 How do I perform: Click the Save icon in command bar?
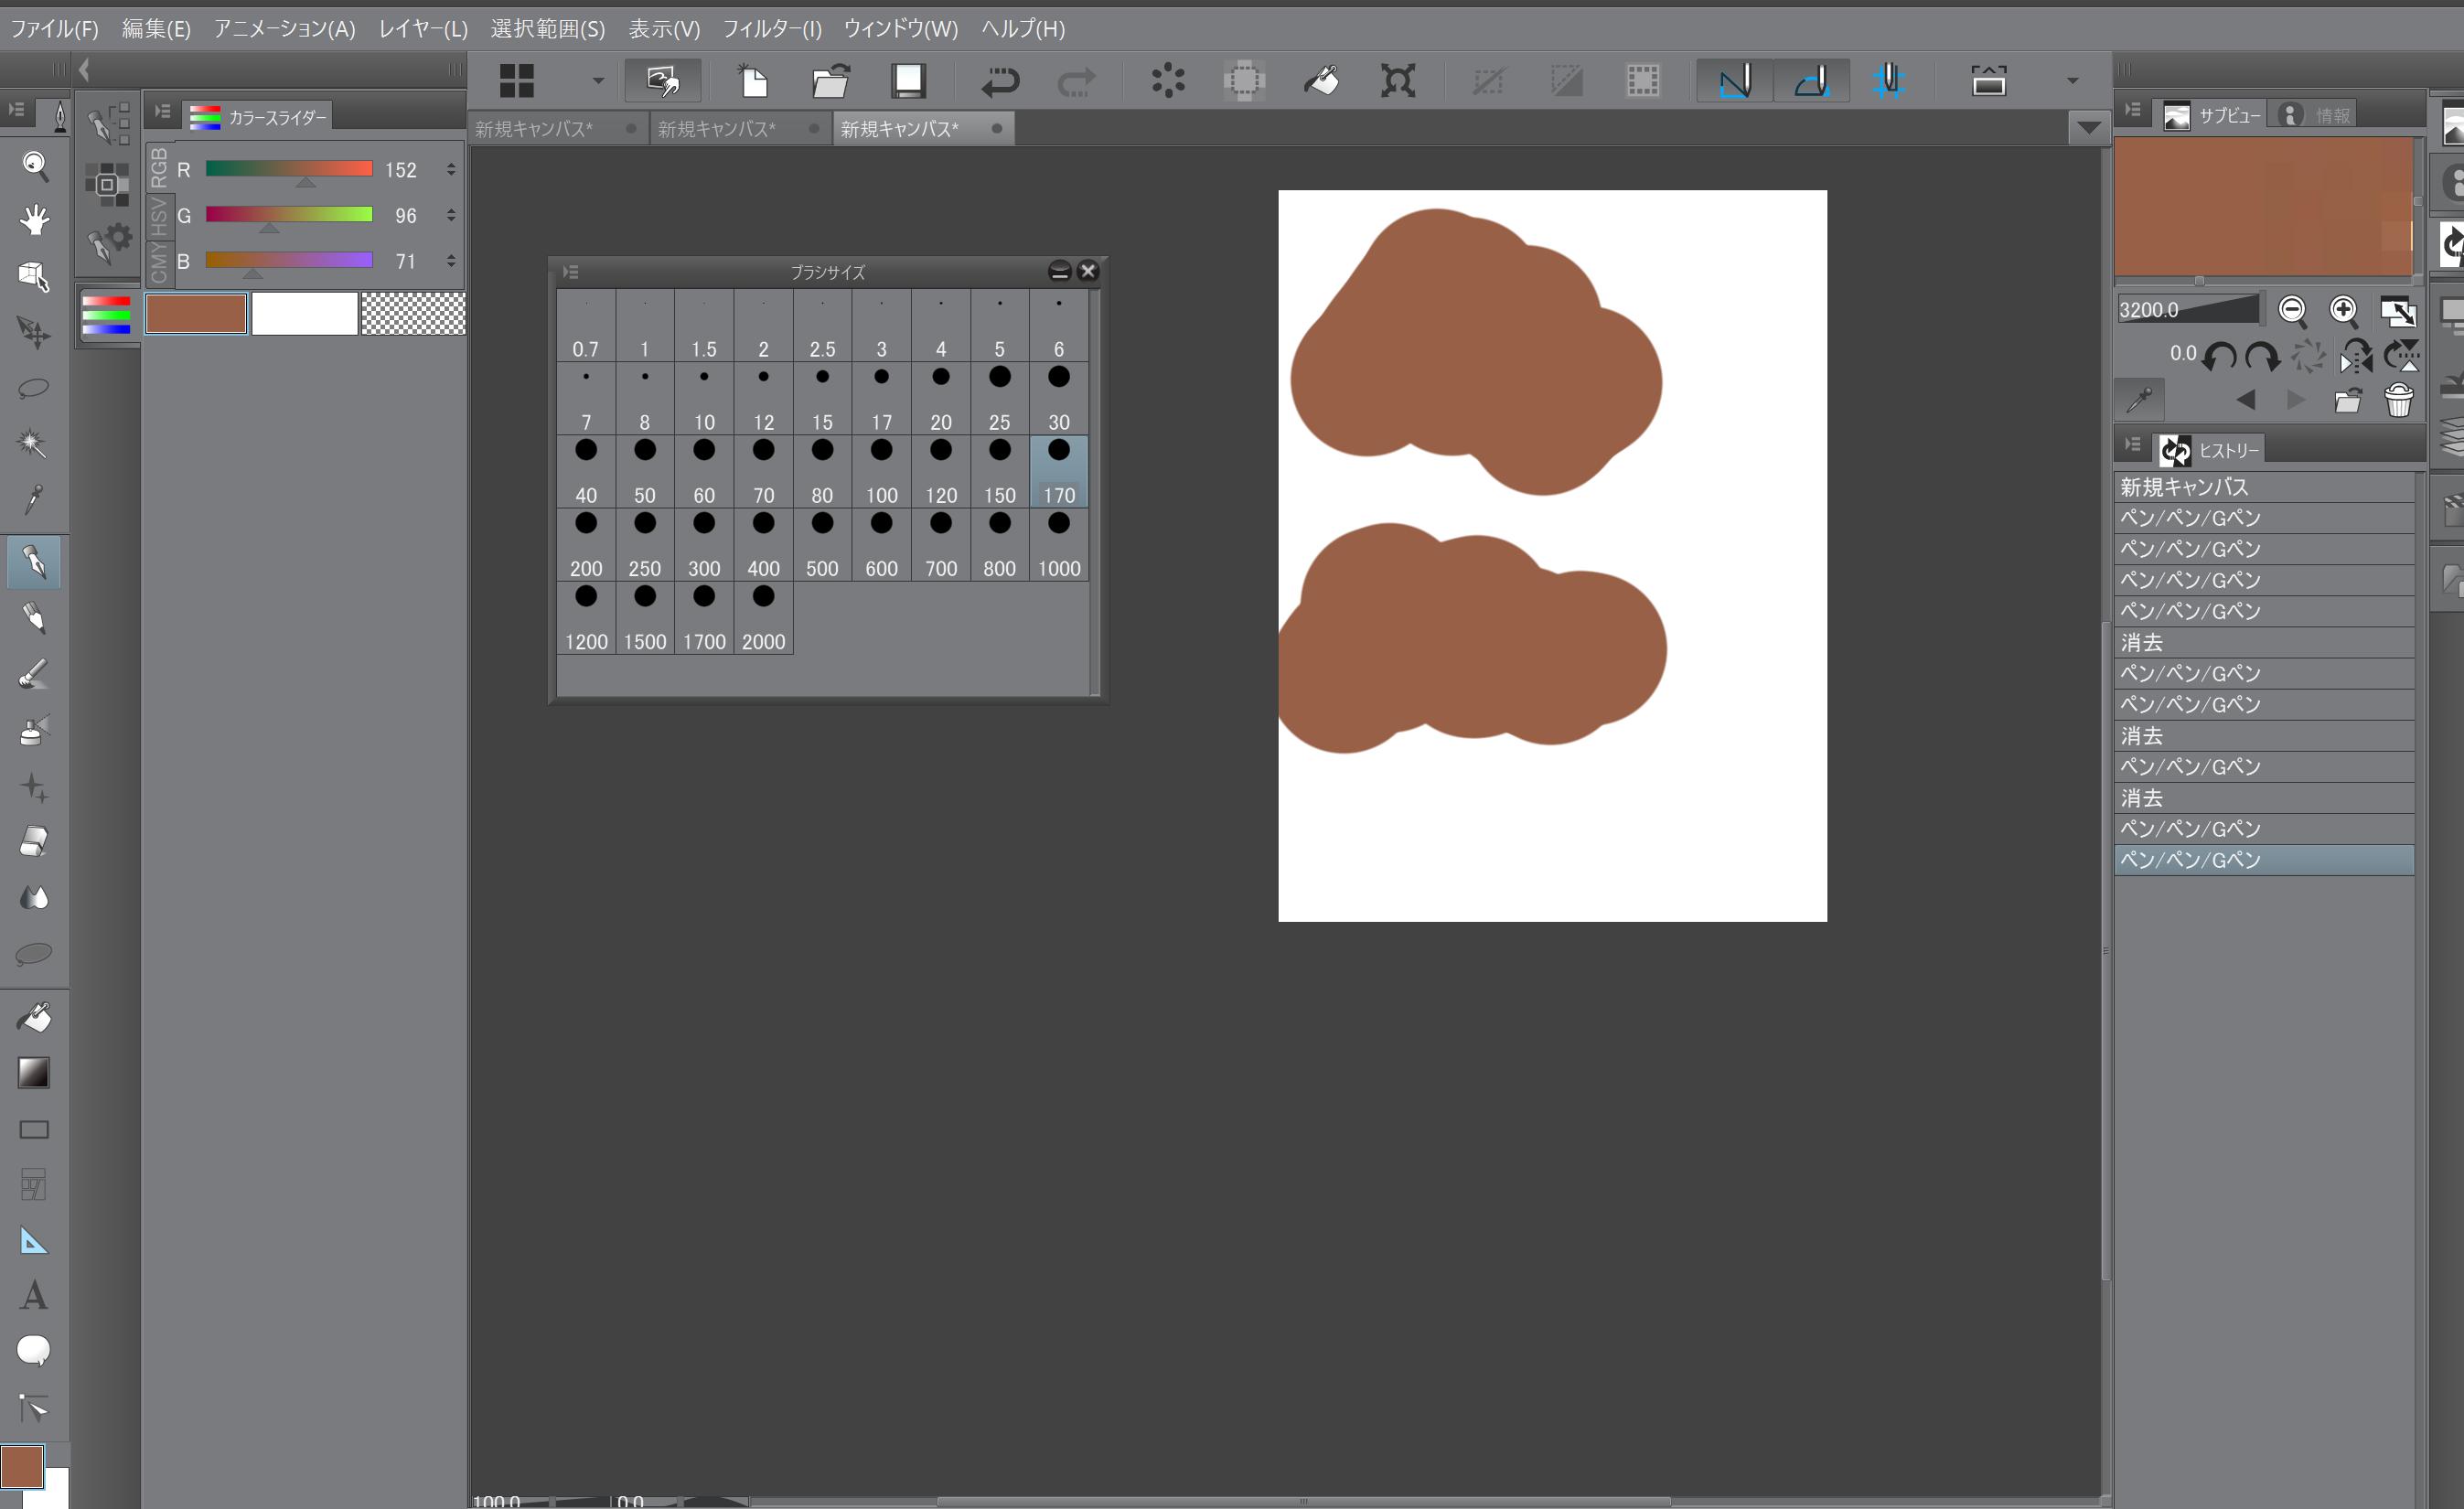coord(908,81)
